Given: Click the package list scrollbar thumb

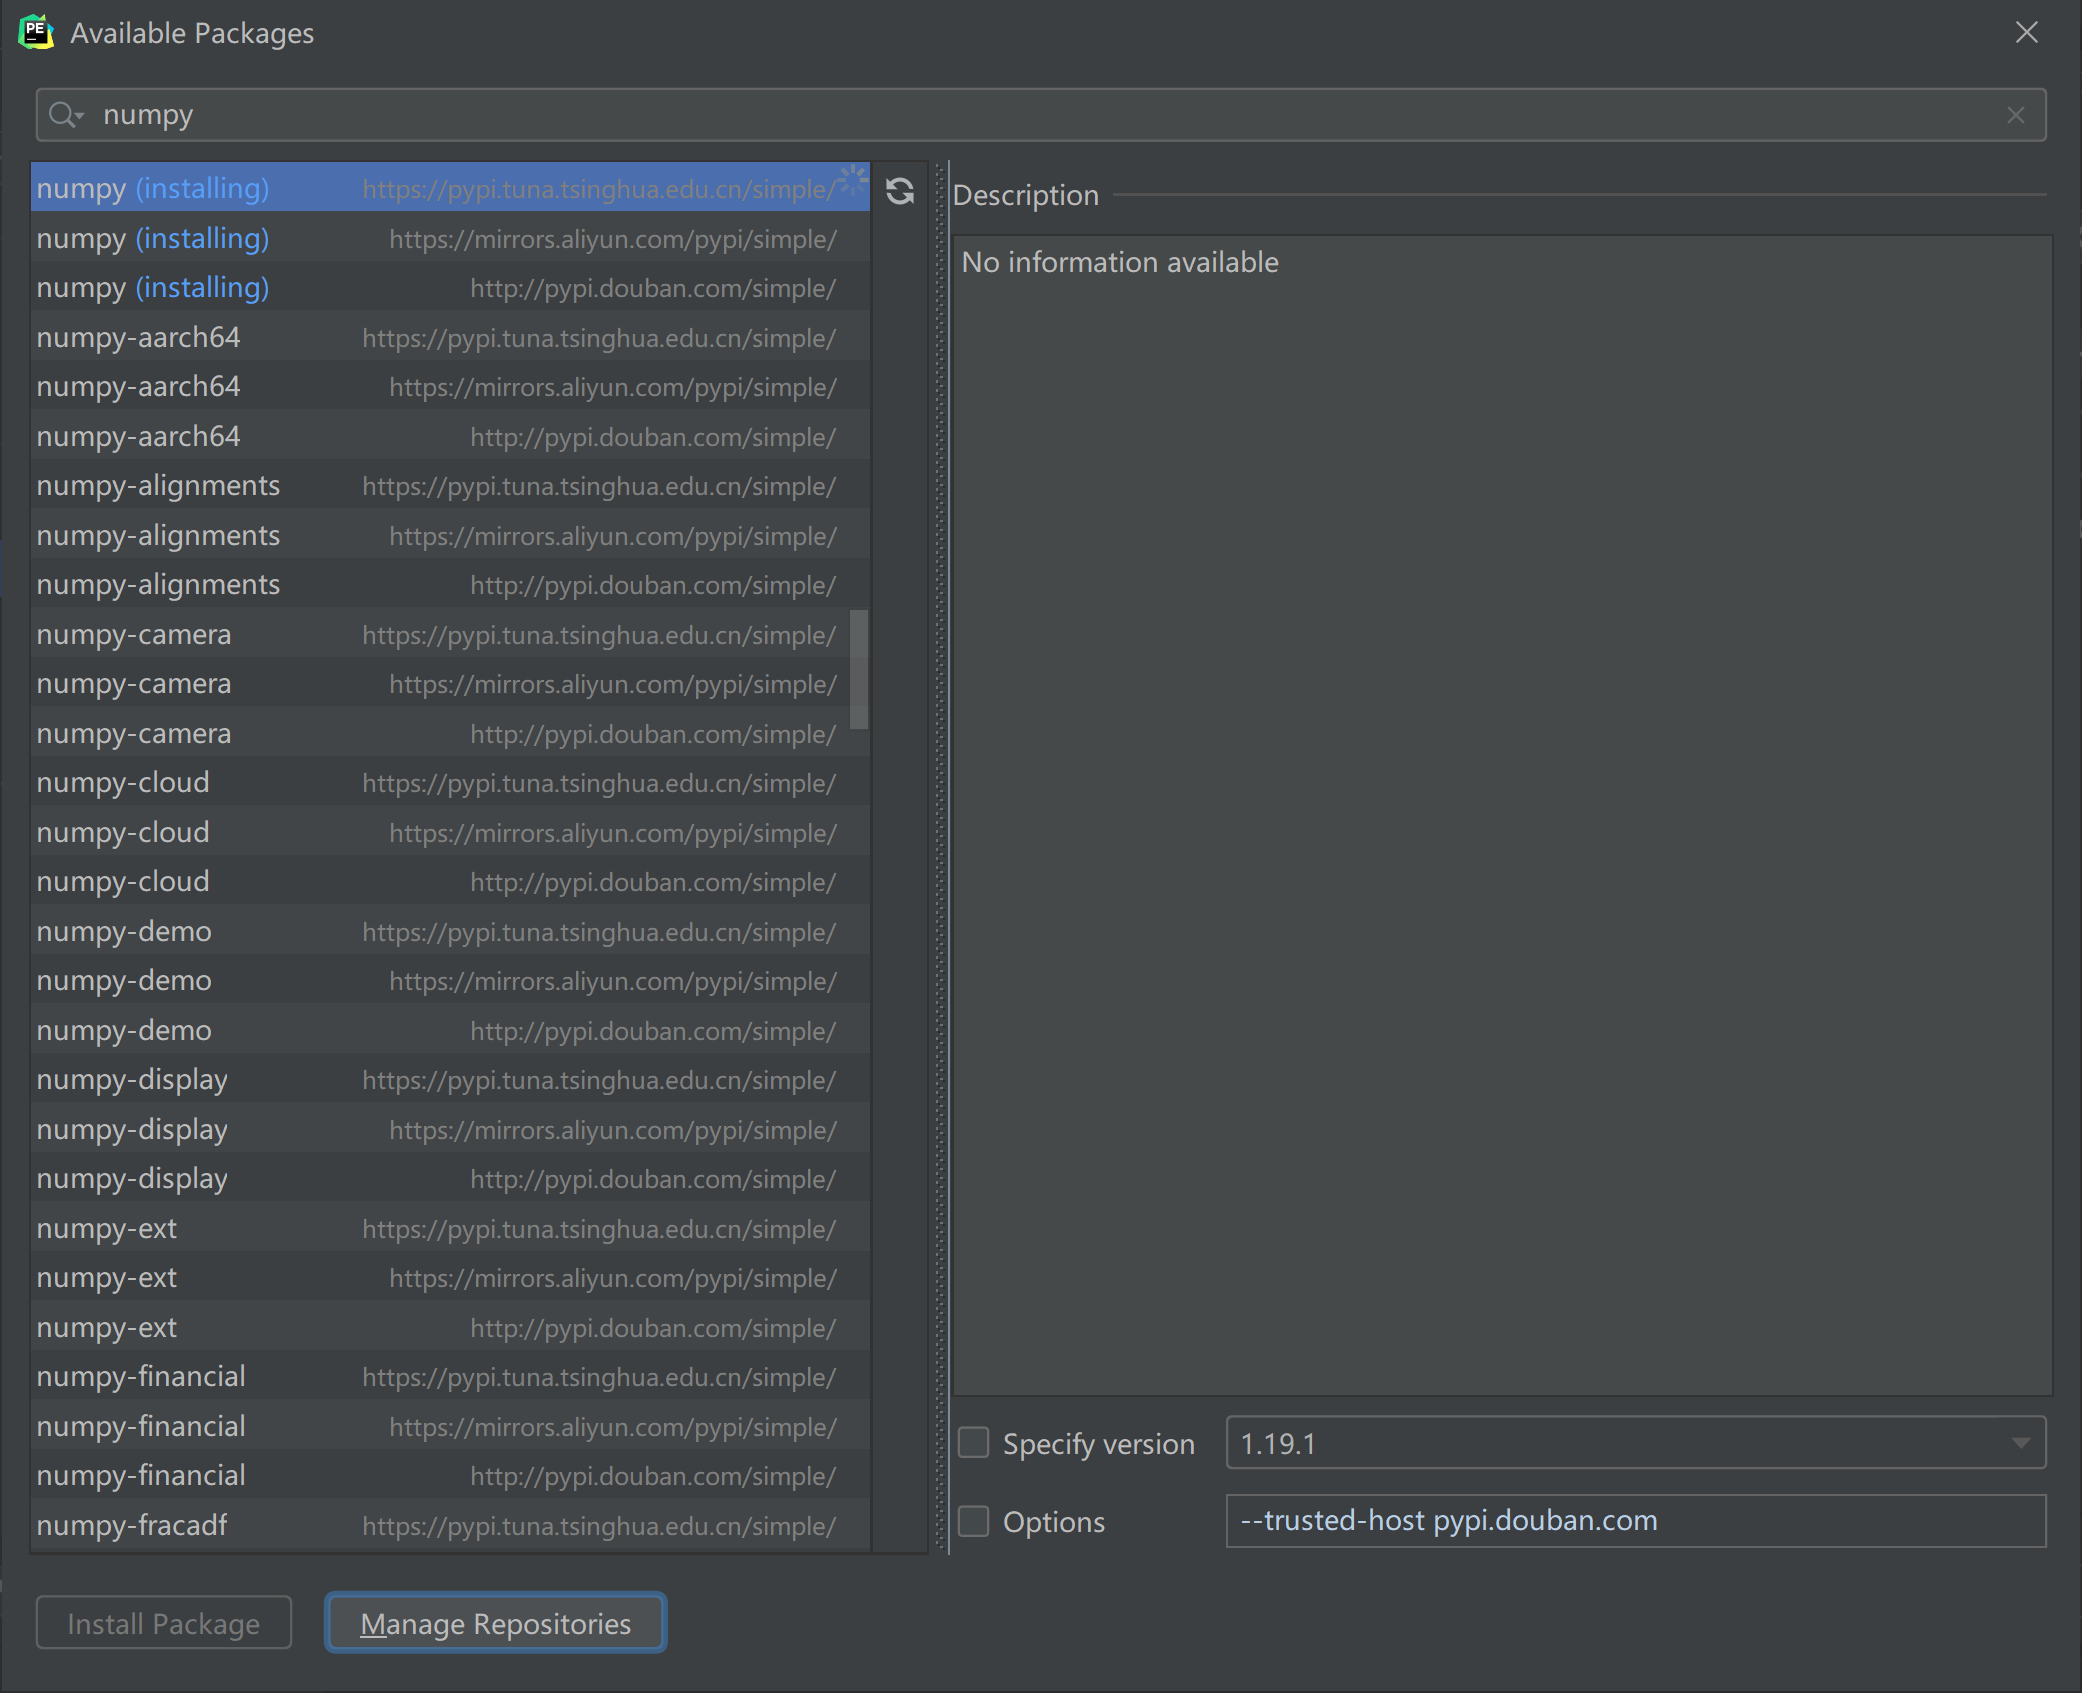Looking at the screenshot, I should [859, 669].
